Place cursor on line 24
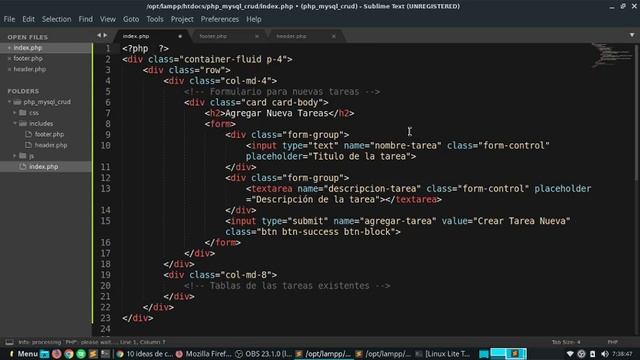The height and width of the screenshot is (360, 640). point(105,329)
